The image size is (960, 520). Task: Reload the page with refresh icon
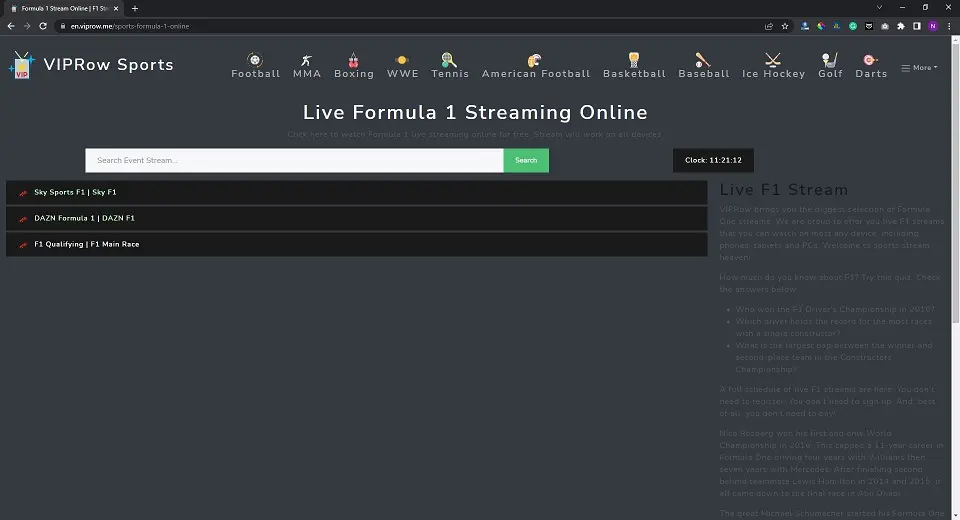pos(43,26)
